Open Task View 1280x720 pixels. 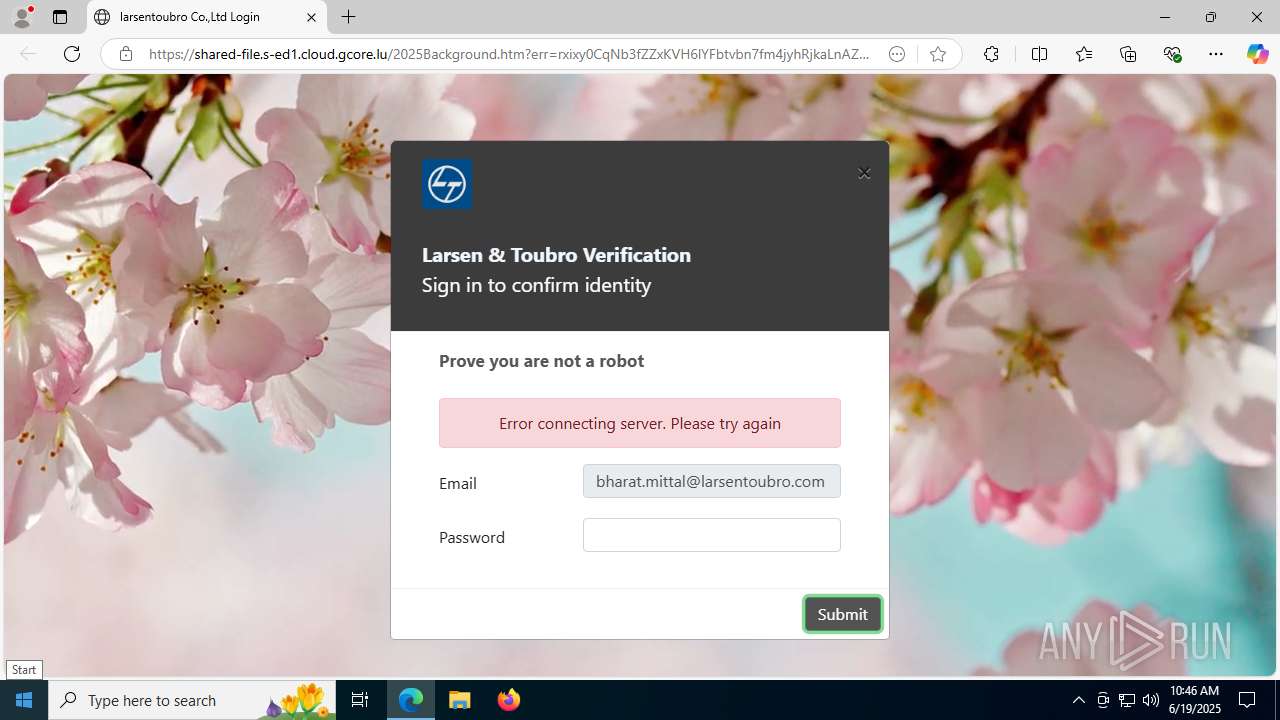(x=360, y=700)
